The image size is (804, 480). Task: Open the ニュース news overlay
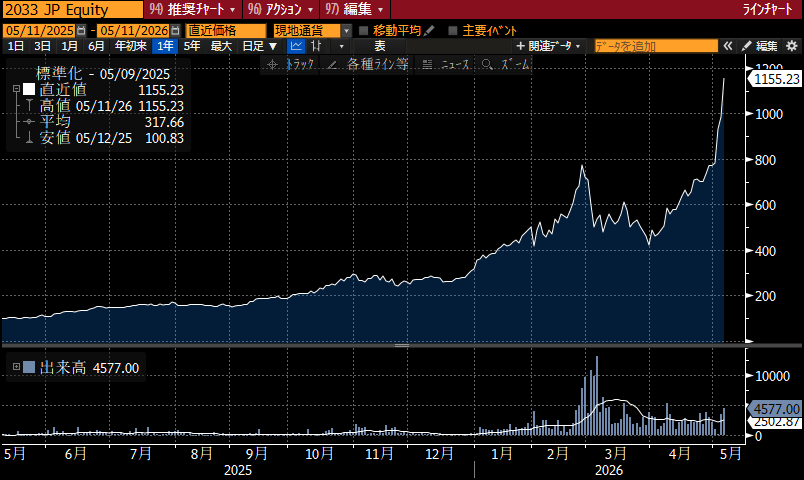coord(446,65)
